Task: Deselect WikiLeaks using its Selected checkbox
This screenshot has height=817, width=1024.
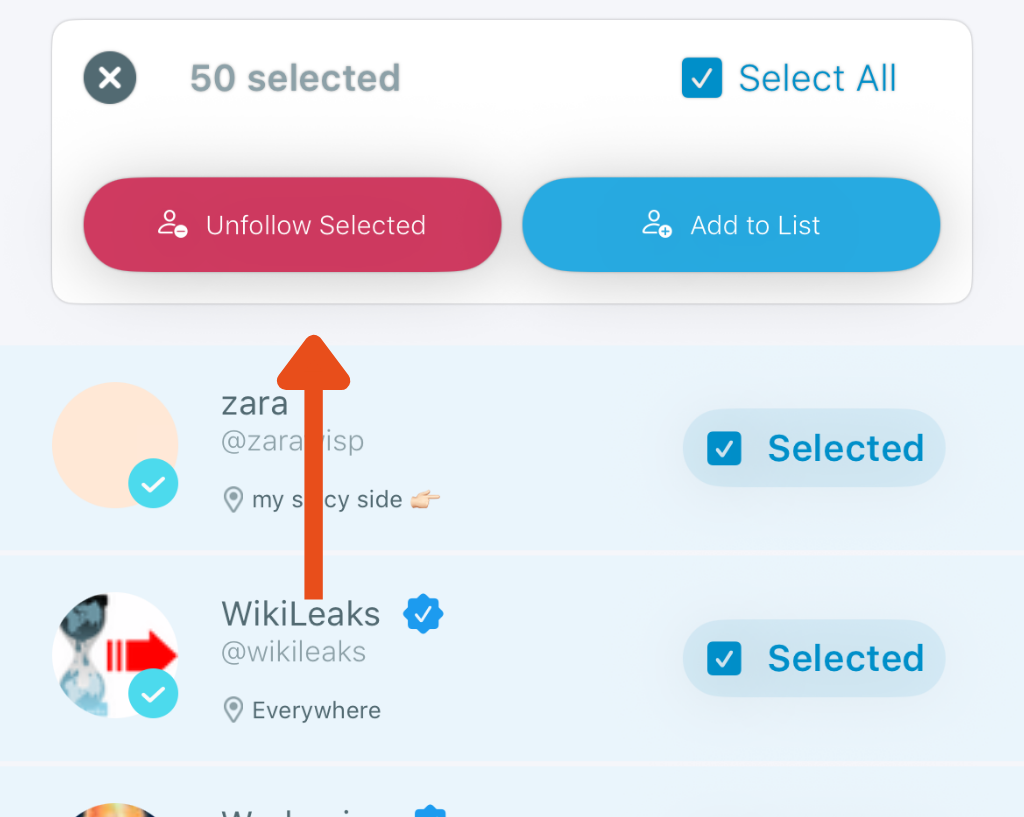Action: click(723, 658)
